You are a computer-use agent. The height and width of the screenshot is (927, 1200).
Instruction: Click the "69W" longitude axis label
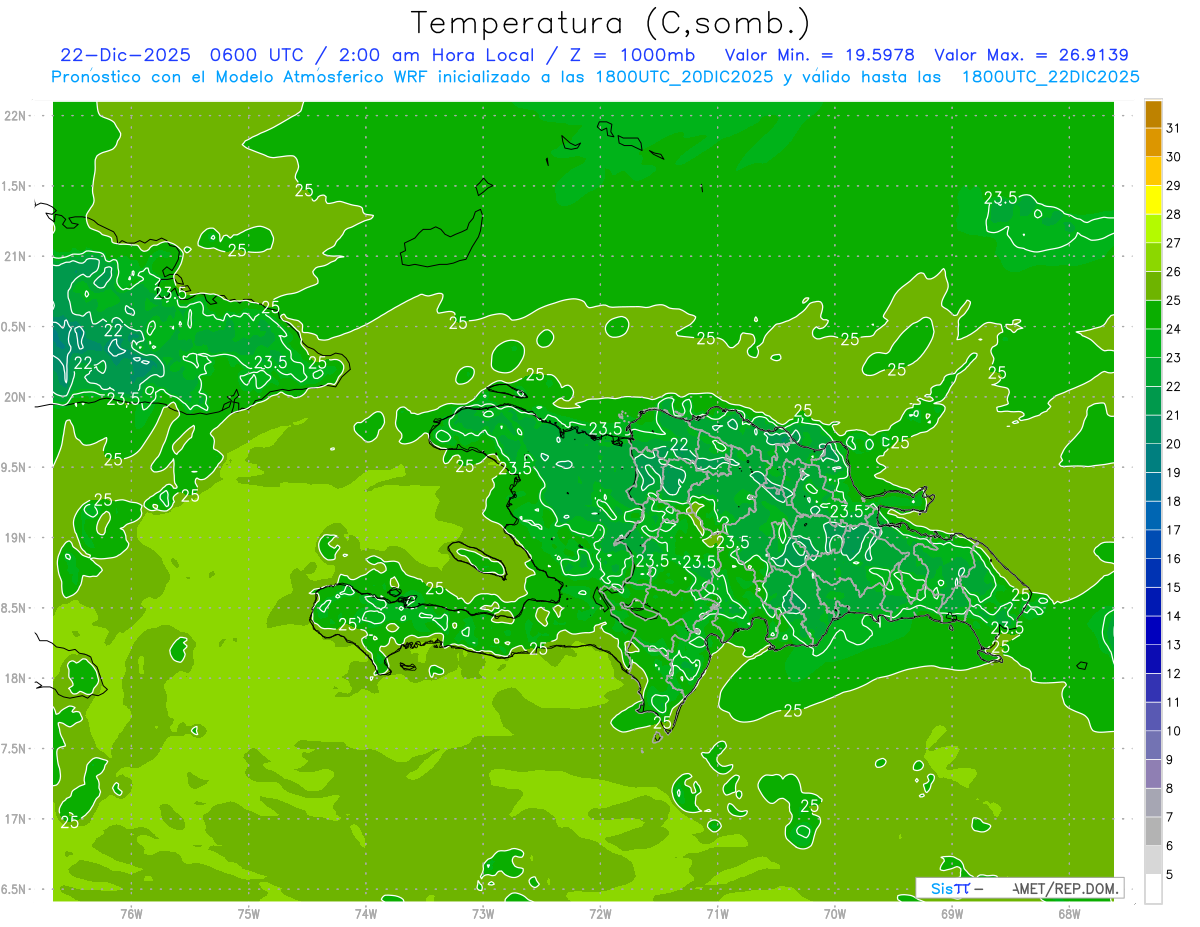[x=952, y=913]
